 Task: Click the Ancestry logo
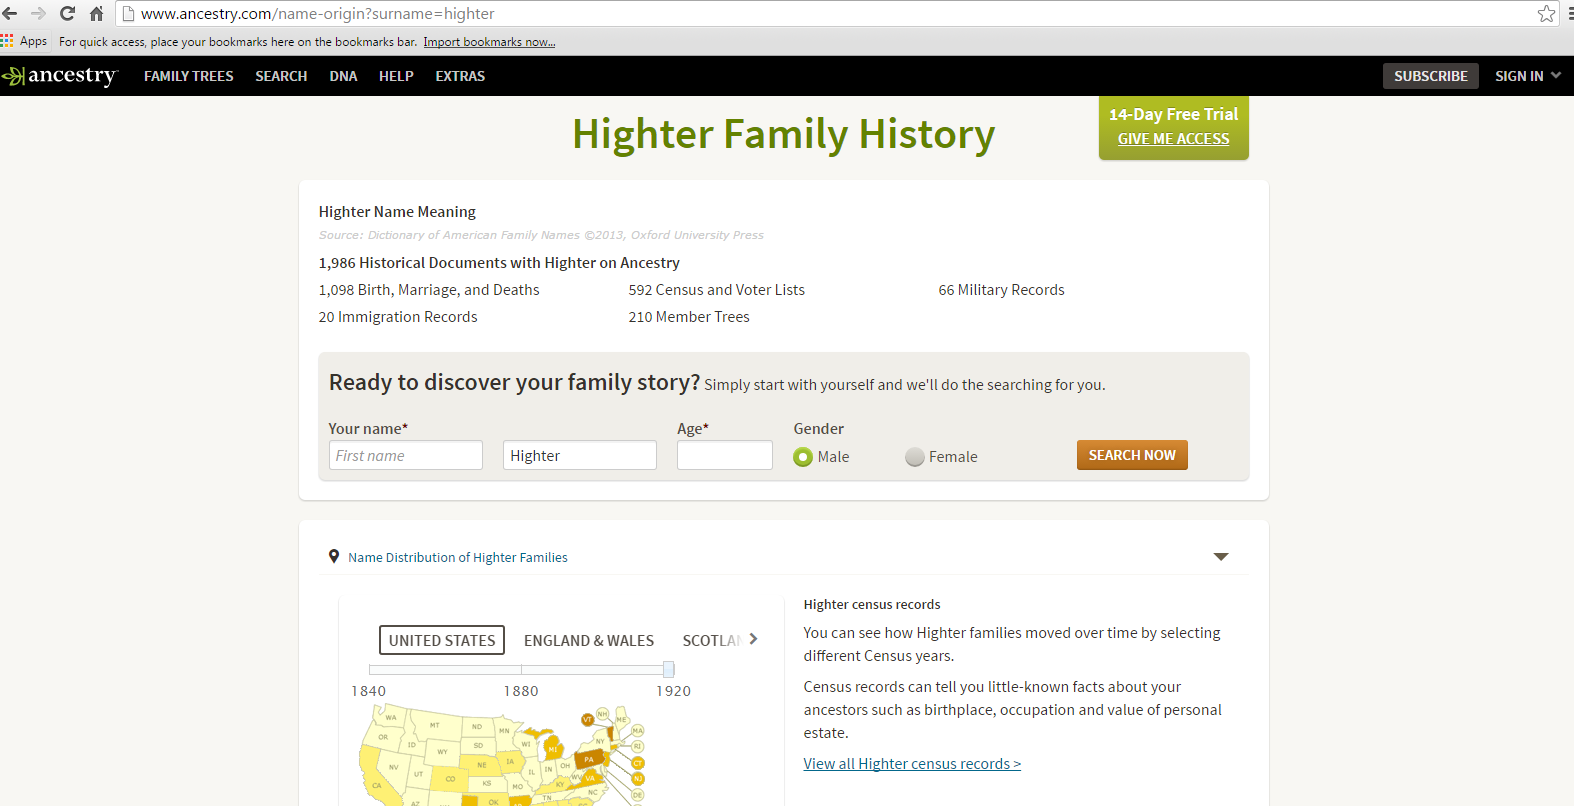coord(60,76)
